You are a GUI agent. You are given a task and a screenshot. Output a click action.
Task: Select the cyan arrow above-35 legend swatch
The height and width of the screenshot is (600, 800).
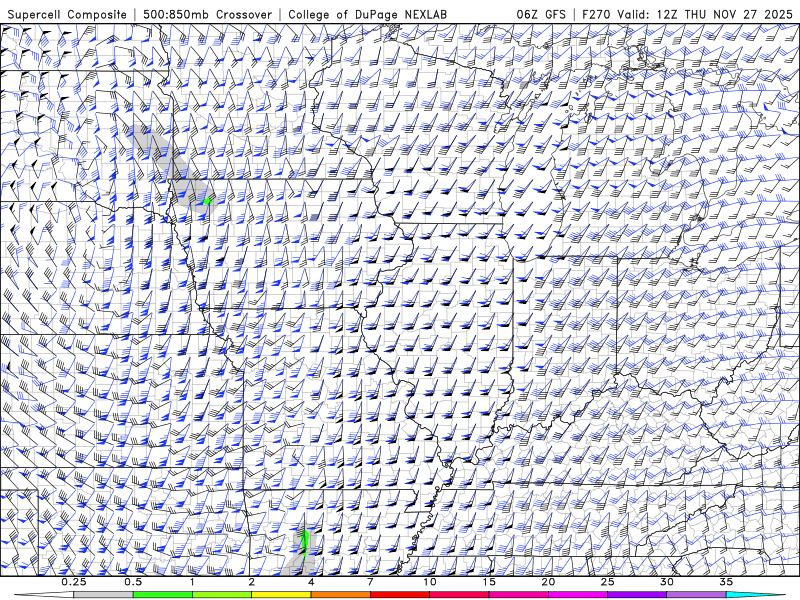[755, 595]
